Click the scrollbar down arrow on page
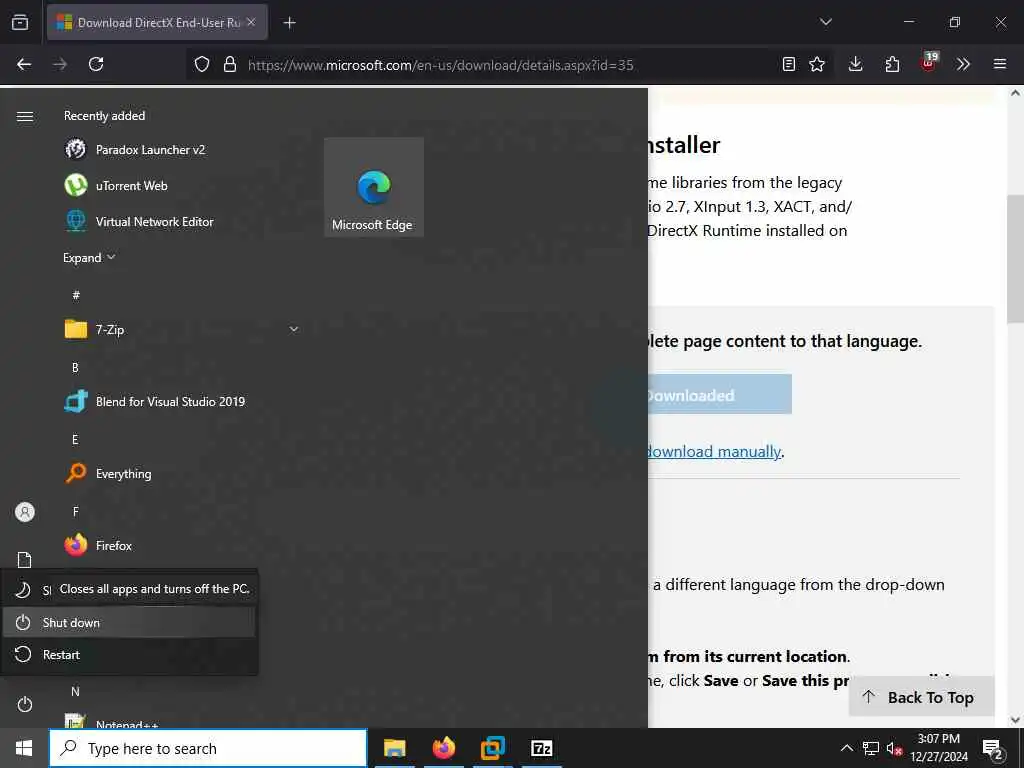The image size is (1024, 768). [x=1015, y=720]
